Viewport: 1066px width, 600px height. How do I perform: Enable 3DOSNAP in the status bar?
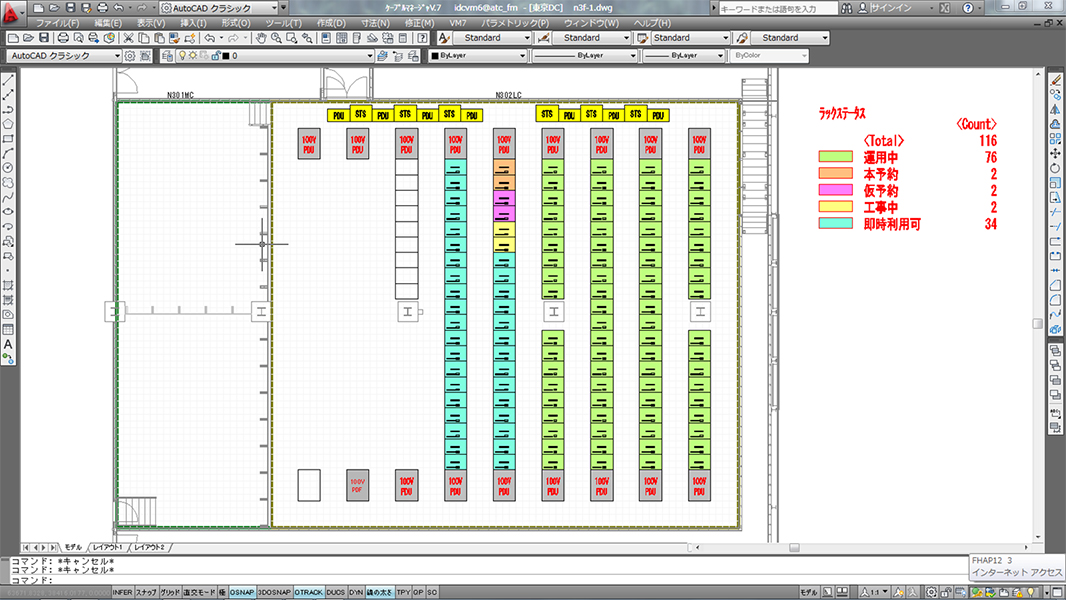click(x=273, y=592)
